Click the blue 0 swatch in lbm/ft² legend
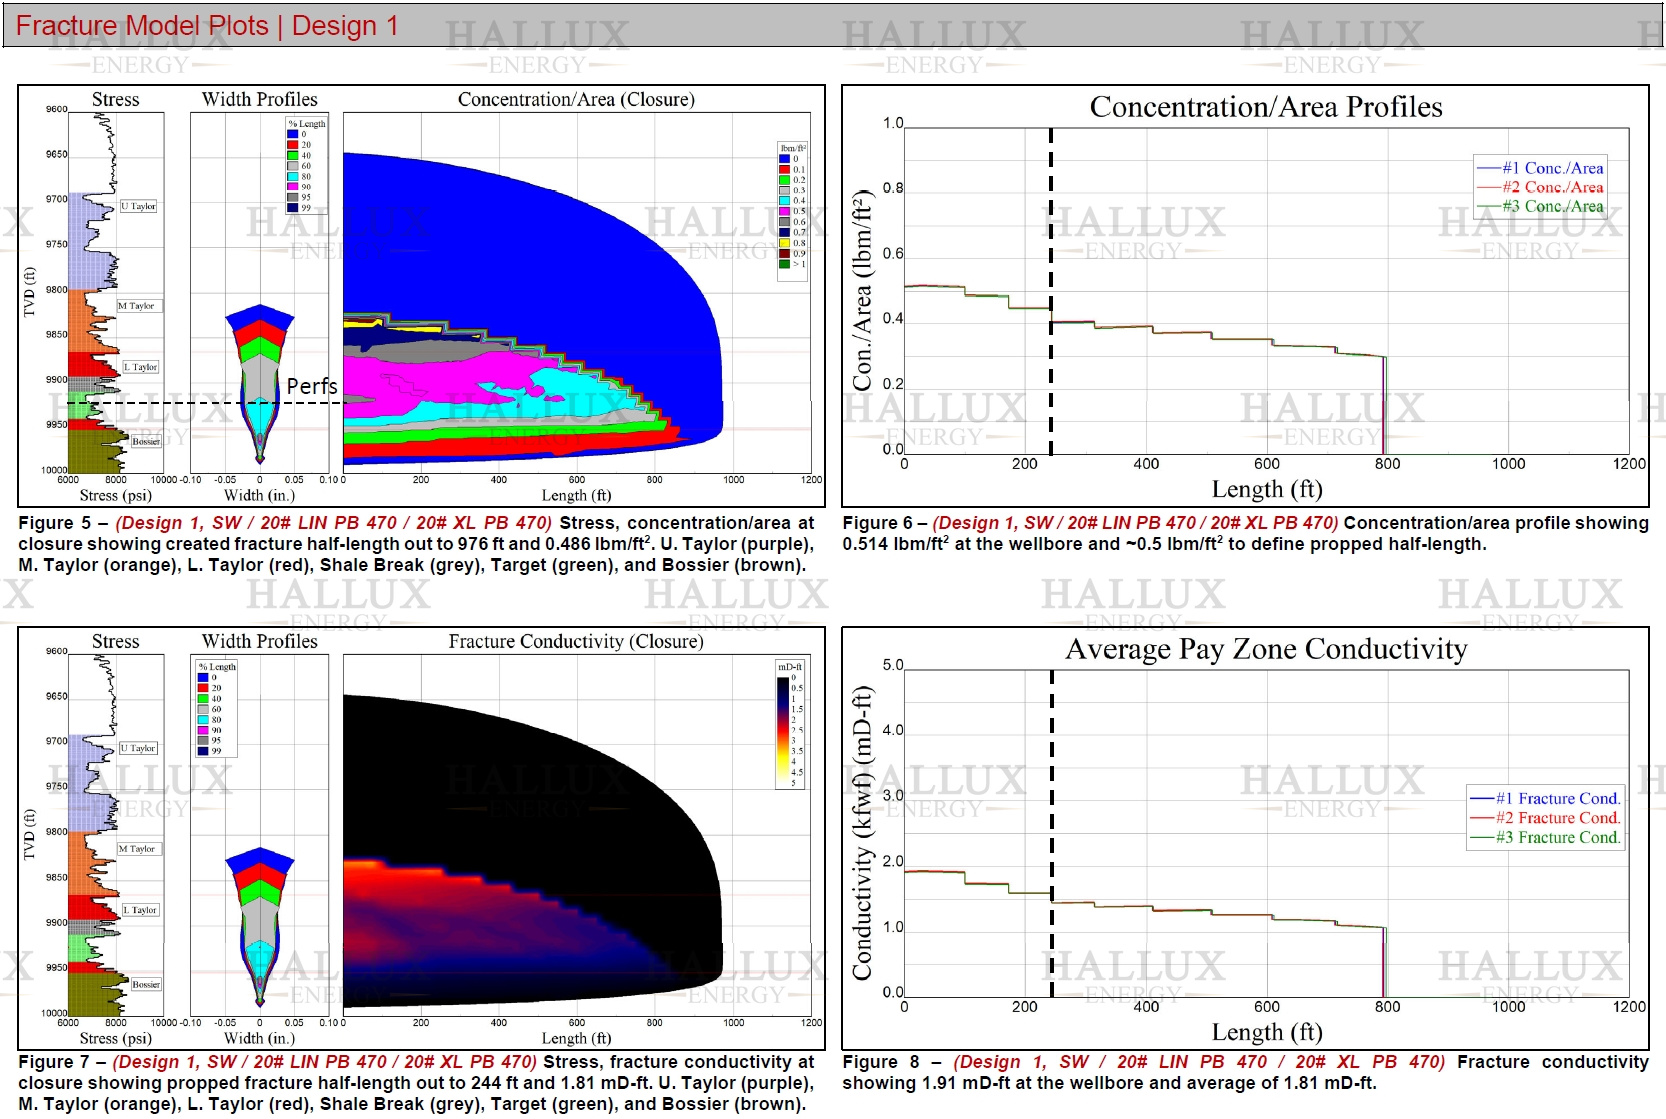 pos(784,159)
